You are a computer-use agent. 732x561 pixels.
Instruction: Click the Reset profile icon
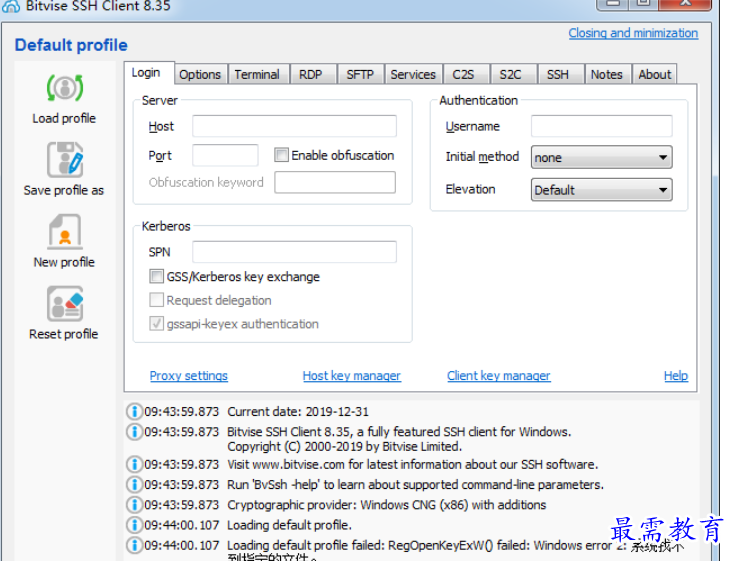(x=65, y=303)
